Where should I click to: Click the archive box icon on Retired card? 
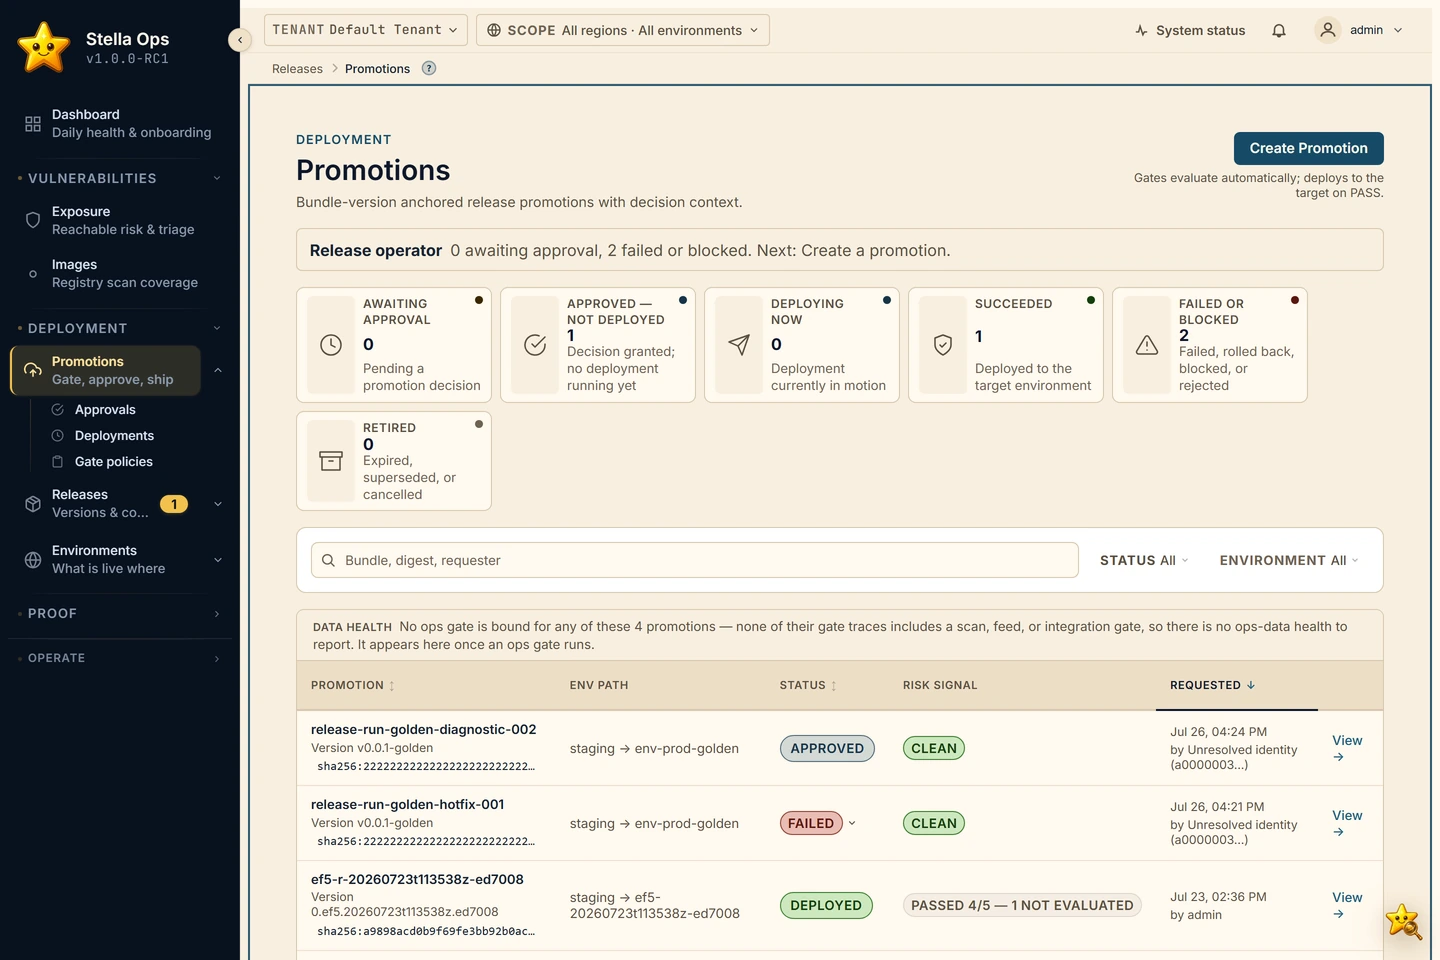[331, 461]
